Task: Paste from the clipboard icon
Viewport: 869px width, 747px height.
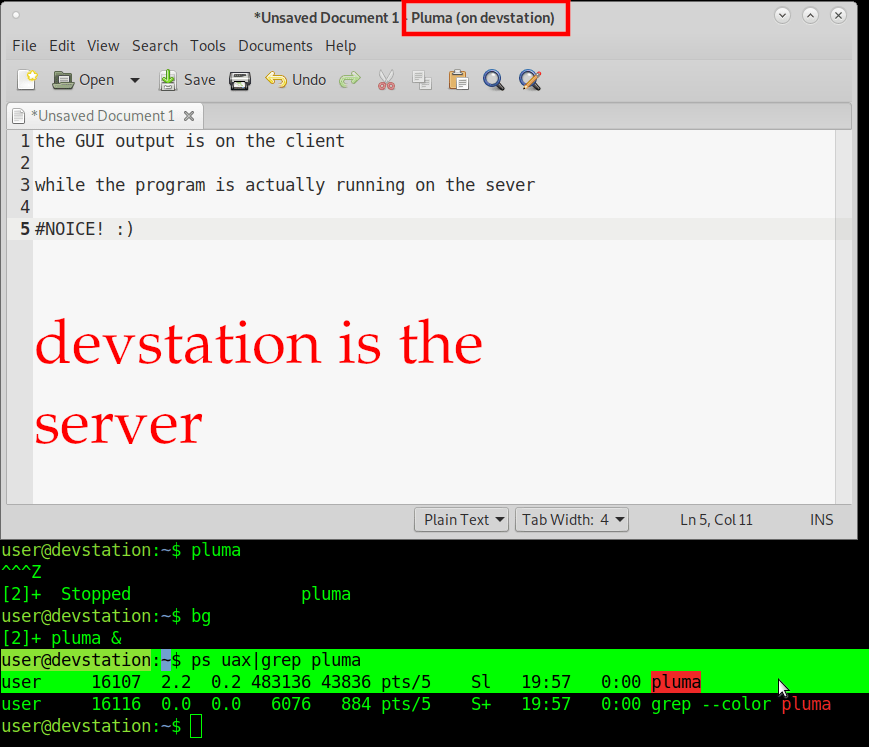Action: [x=458, y=80]
